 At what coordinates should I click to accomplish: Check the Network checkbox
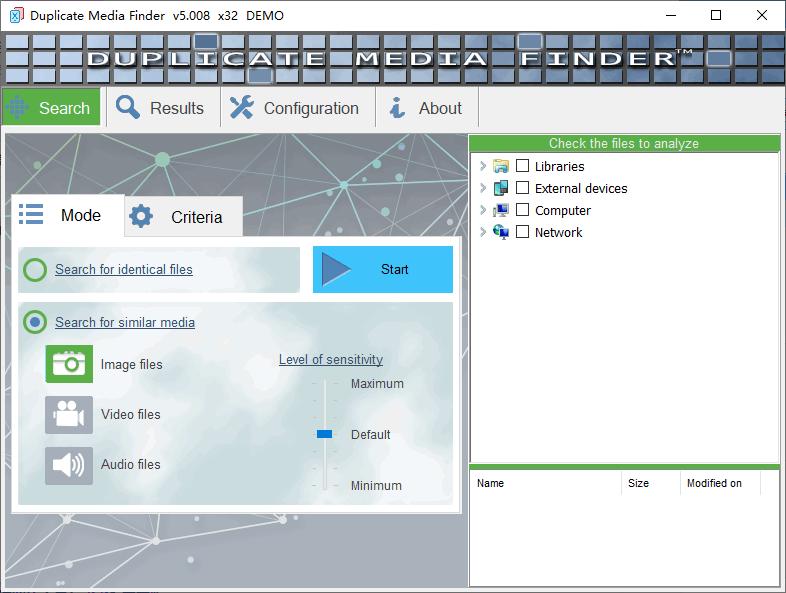(x=522, y=232)
